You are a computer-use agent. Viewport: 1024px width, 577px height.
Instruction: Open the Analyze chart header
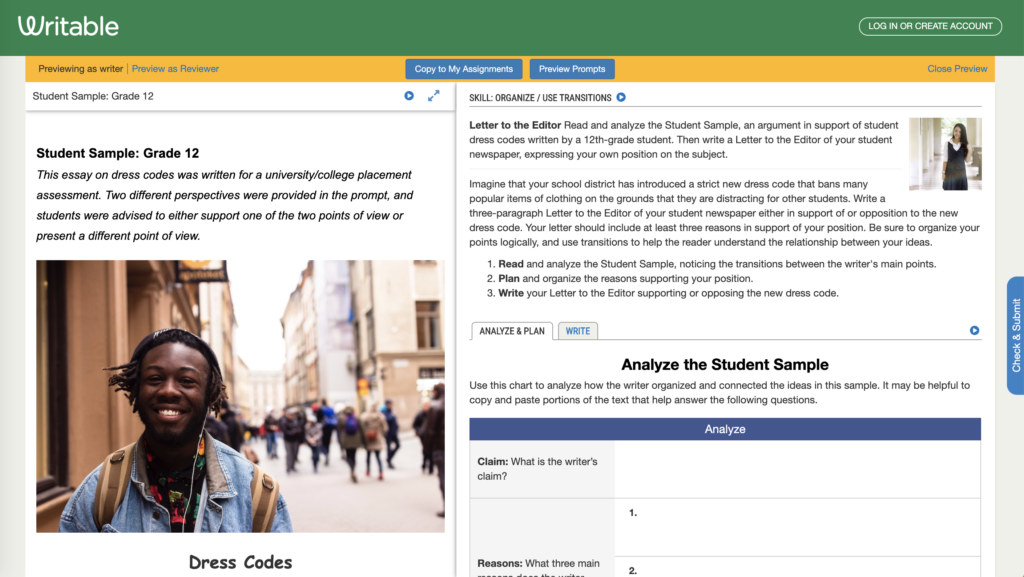723,428
